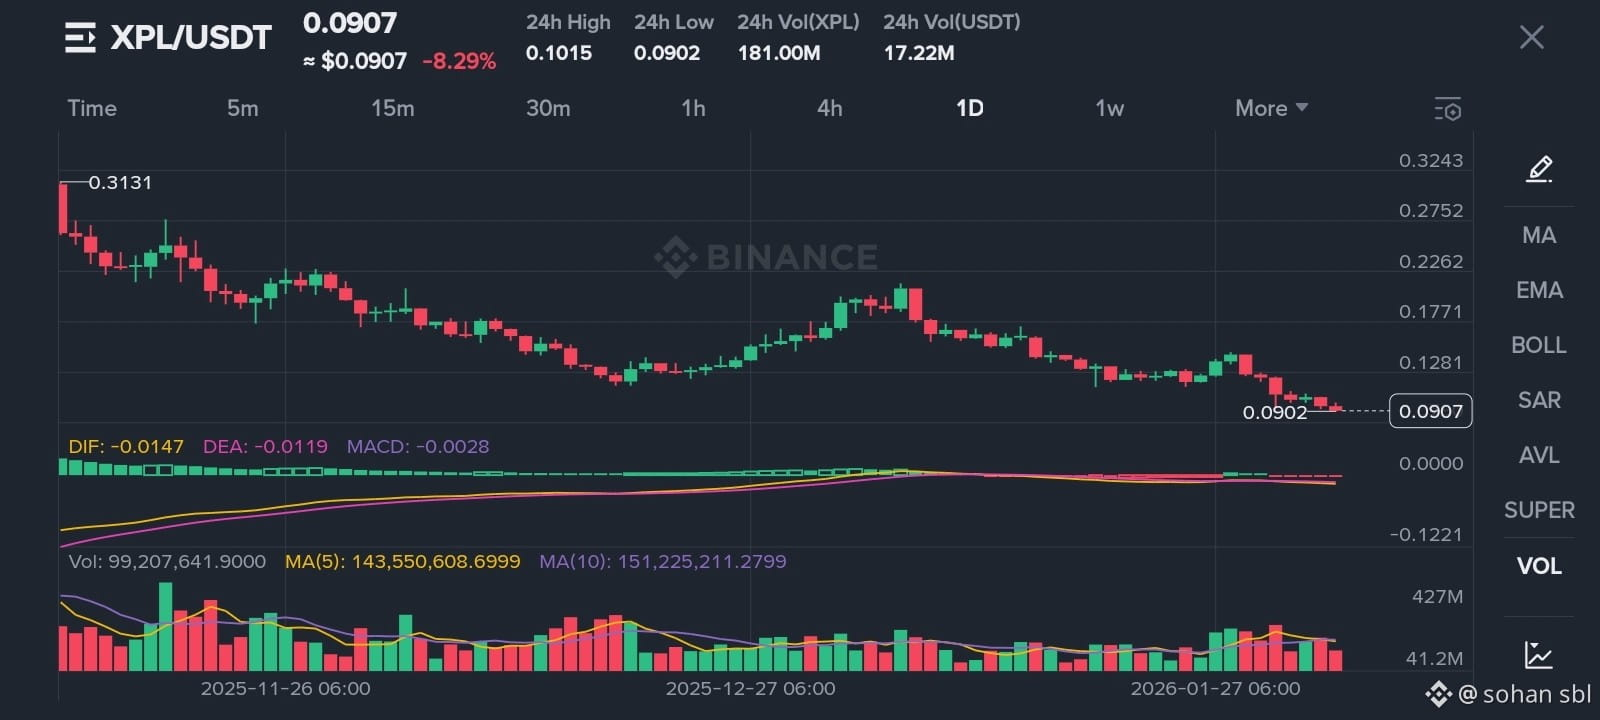
Task: Click the current price label 0.0907 on axis
Action: pyautogui.click(x=1430, y=411)
